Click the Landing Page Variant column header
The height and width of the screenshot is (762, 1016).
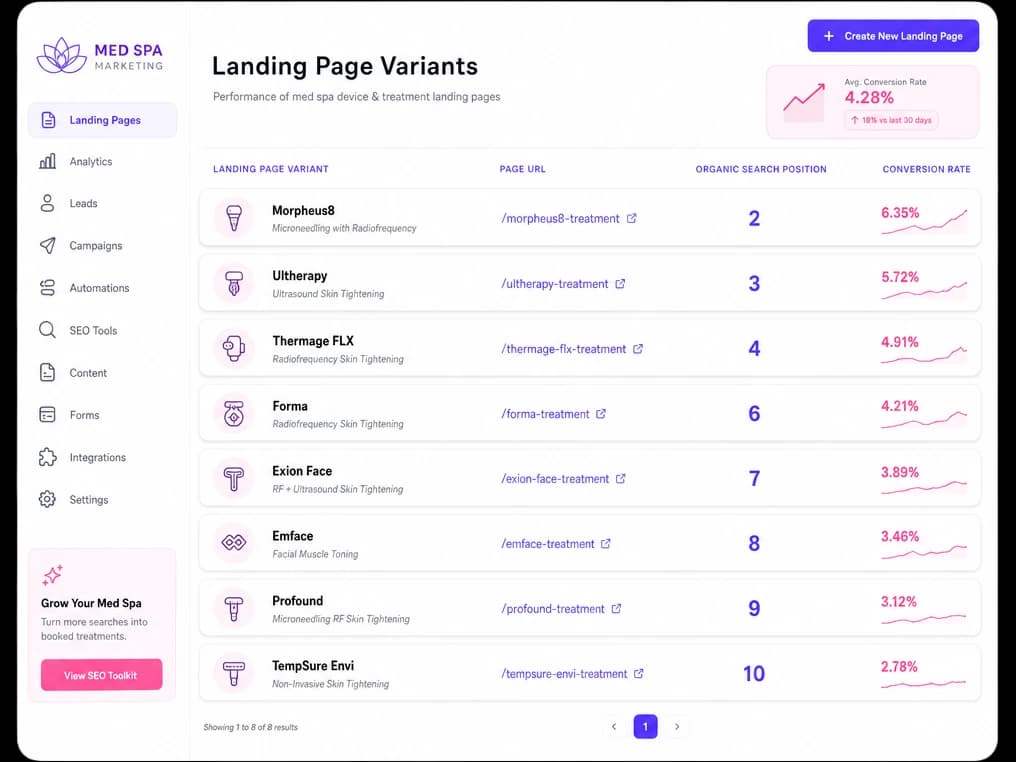click(x=271, y=169)
